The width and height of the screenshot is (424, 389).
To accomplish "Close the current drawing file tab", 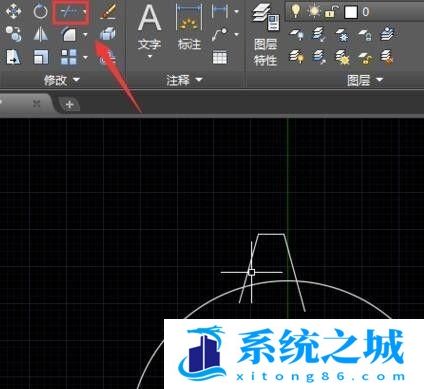I will click(x=36, y=104).
